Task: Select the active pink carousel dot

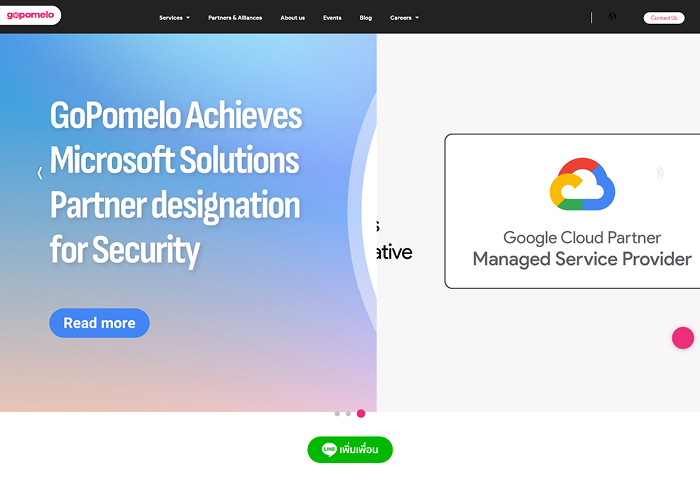Action: coord(361,413)
